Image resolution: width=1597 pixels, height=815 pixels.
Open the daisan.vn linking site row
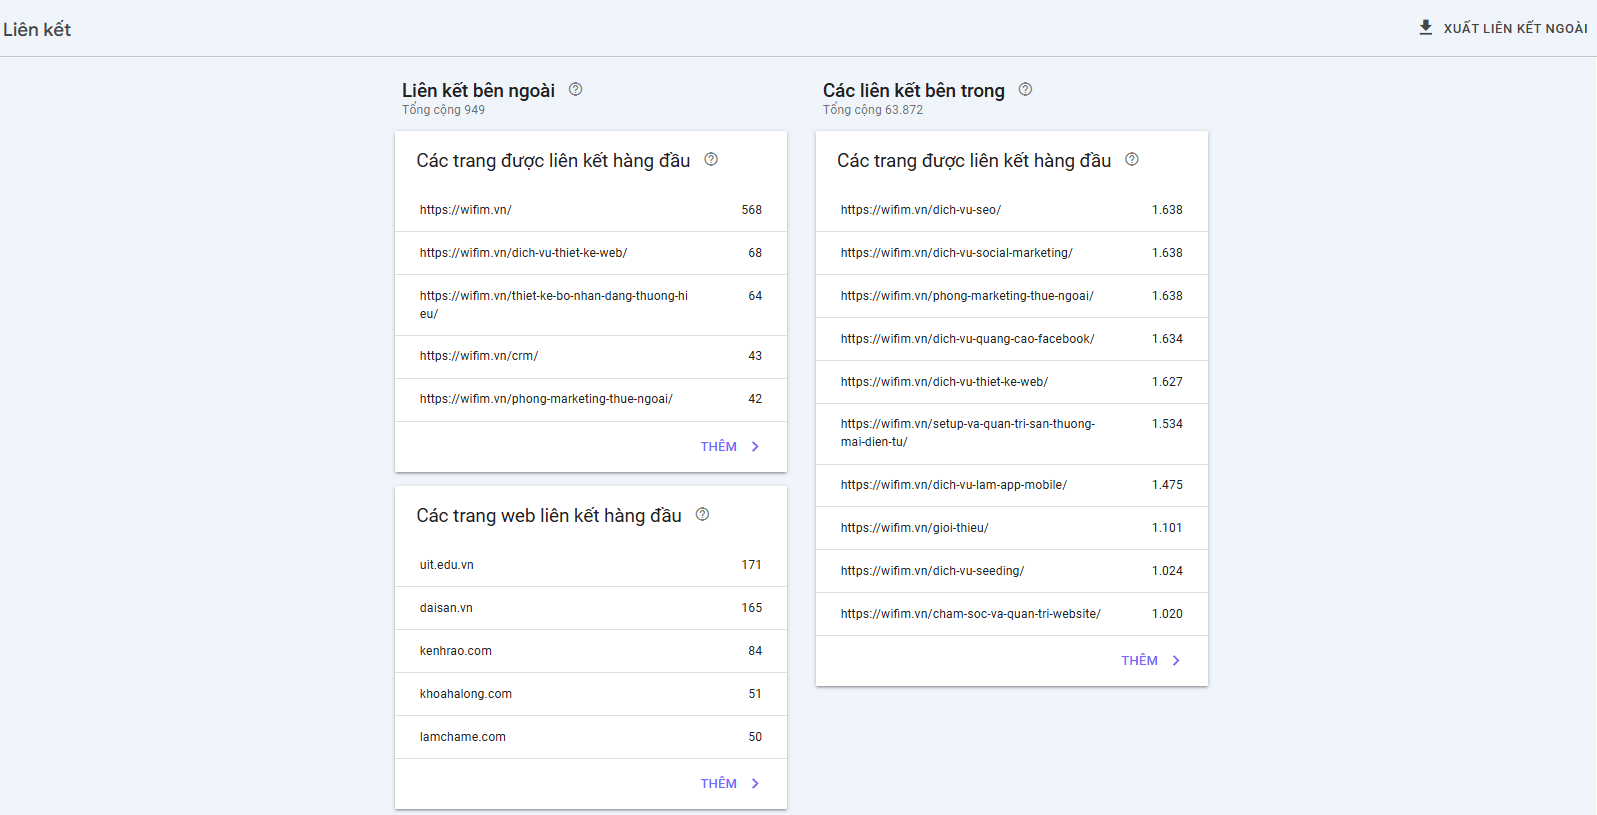click(x=591, y=608)
